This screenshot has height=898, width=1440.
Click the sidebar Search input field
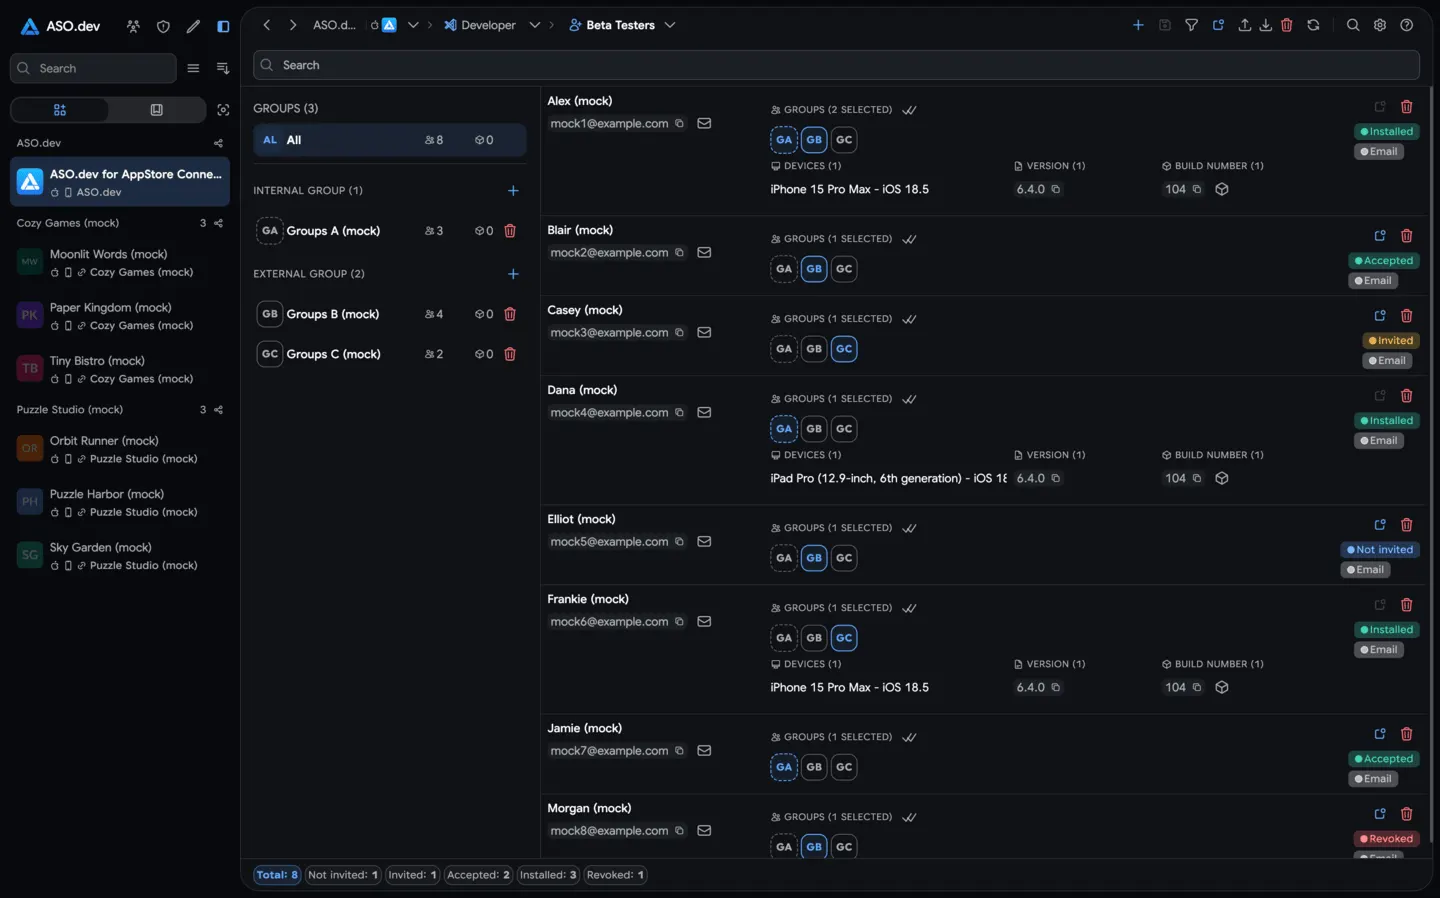[x=93, y=69]
